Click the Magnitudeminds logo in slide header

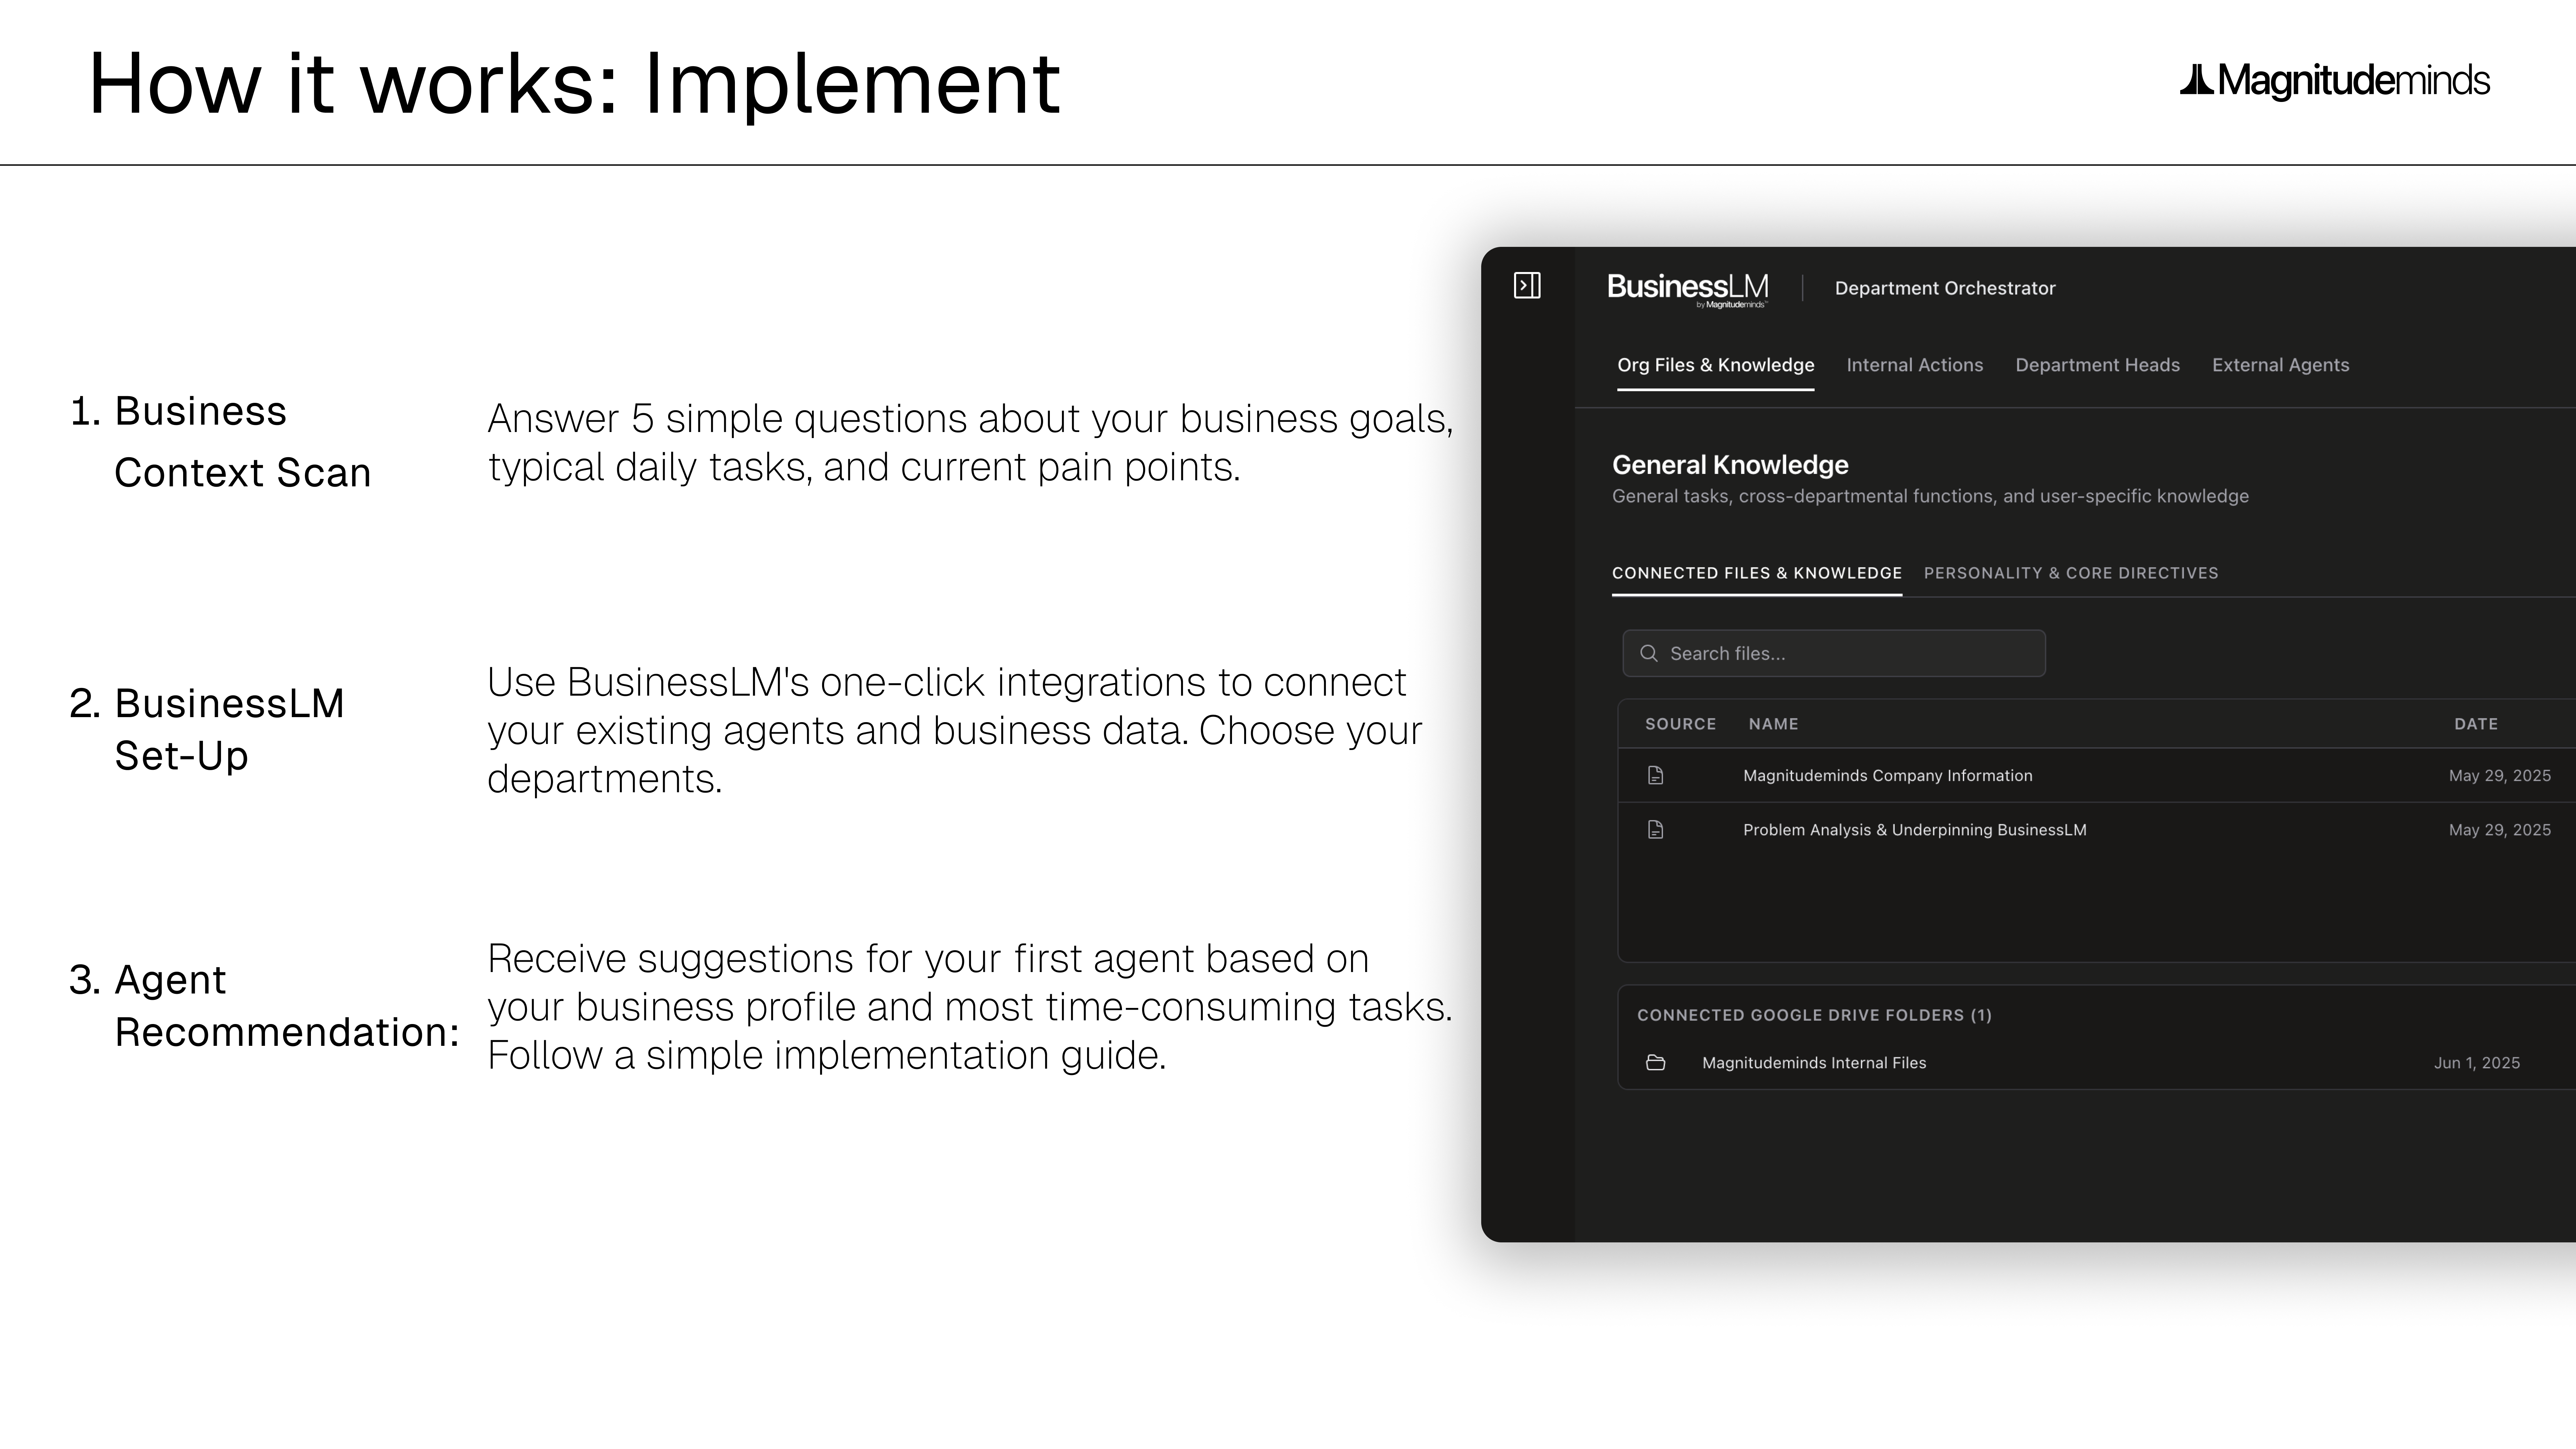click(2334, 80)
